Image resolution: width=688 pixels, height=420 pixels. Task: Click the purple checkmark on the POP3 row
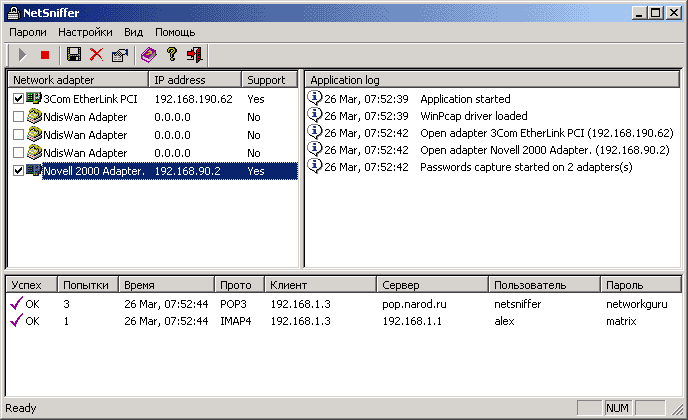(16, 303)
